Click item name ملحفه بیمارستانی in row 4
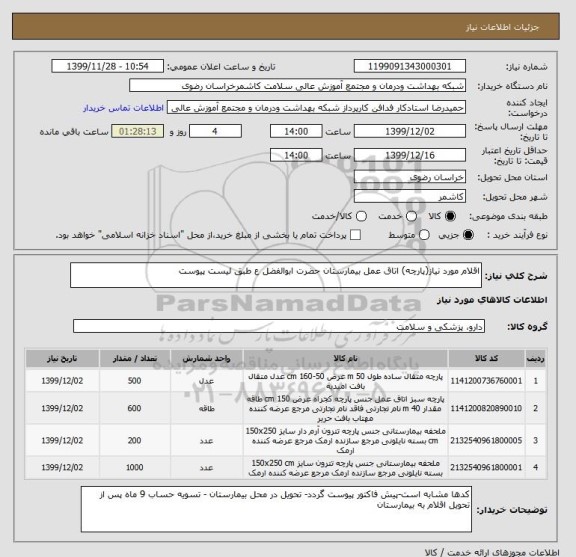The width and height of the screenshot is (576, 557). point(345,468)
